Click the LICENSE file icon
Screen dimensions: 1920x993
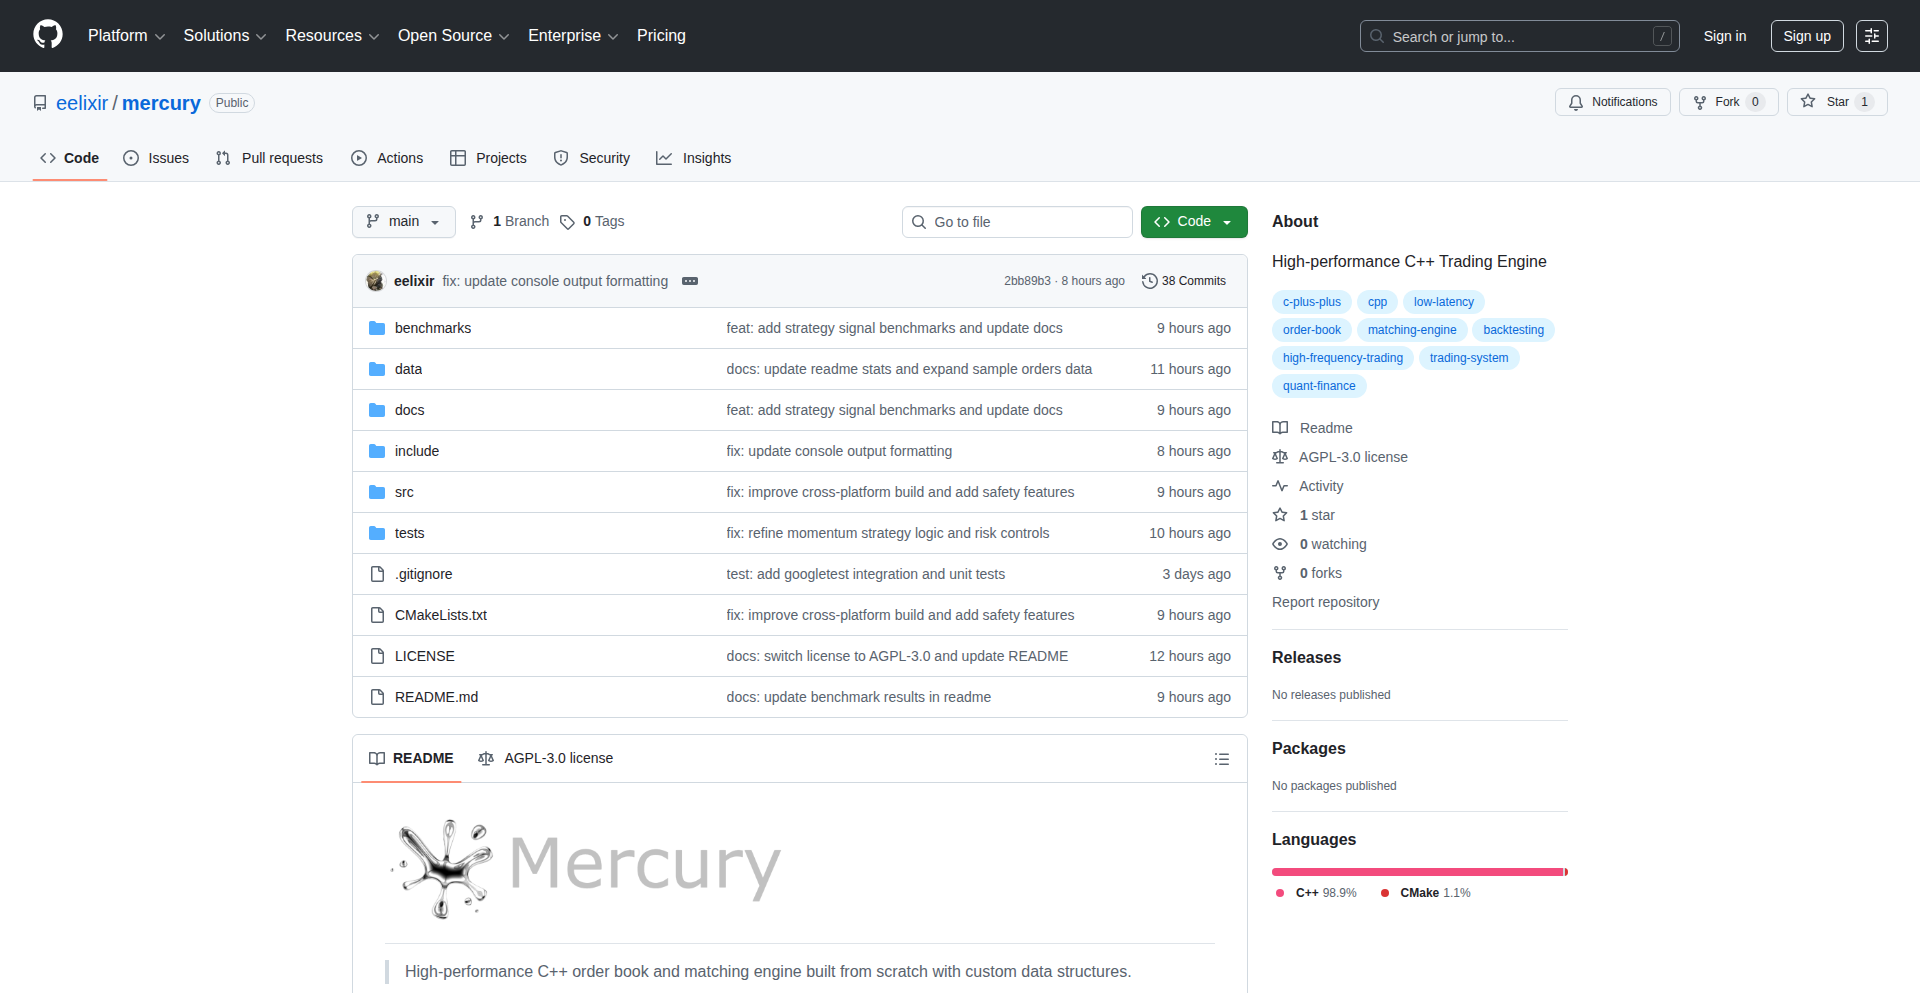coord(377,656)
